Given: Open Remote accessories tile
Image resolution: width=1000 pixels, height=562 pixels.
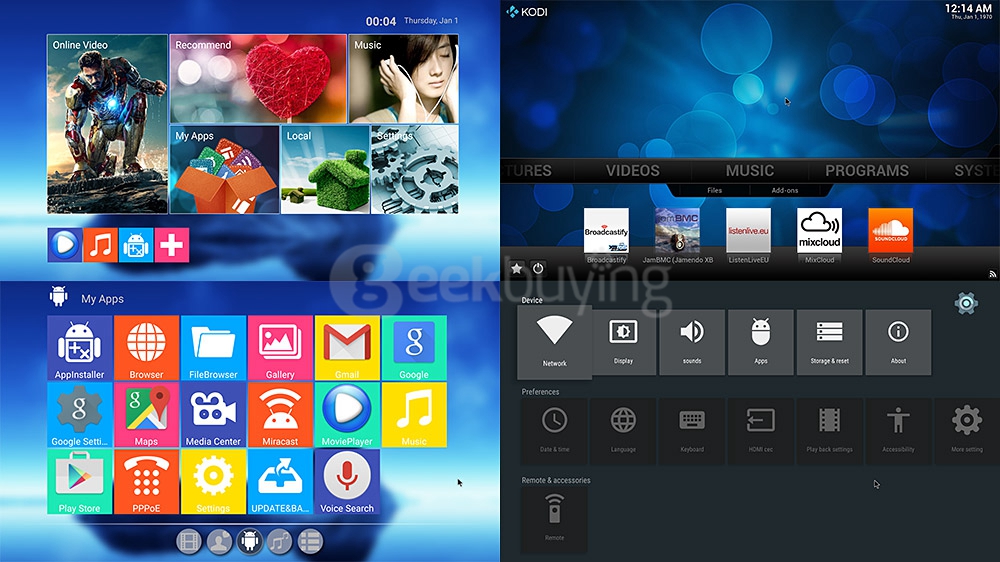Looking at the screenshot, I should point(555,519).
